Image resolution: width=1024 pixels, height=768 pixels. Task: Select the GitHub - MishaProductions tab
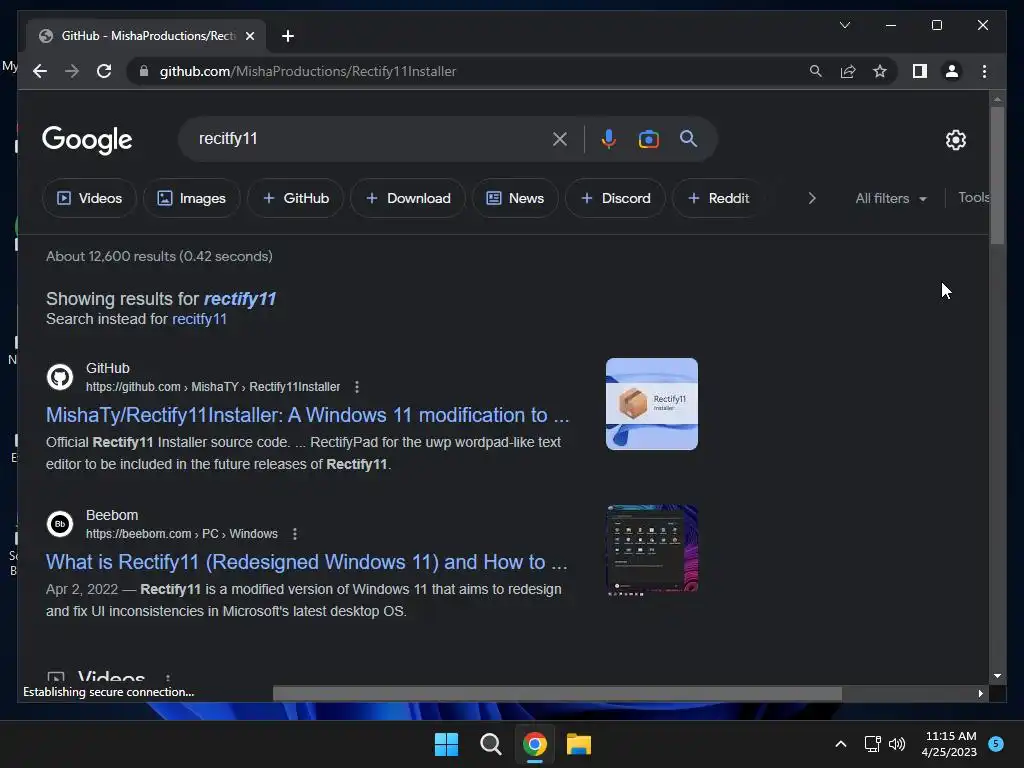[x=146, y=36]
